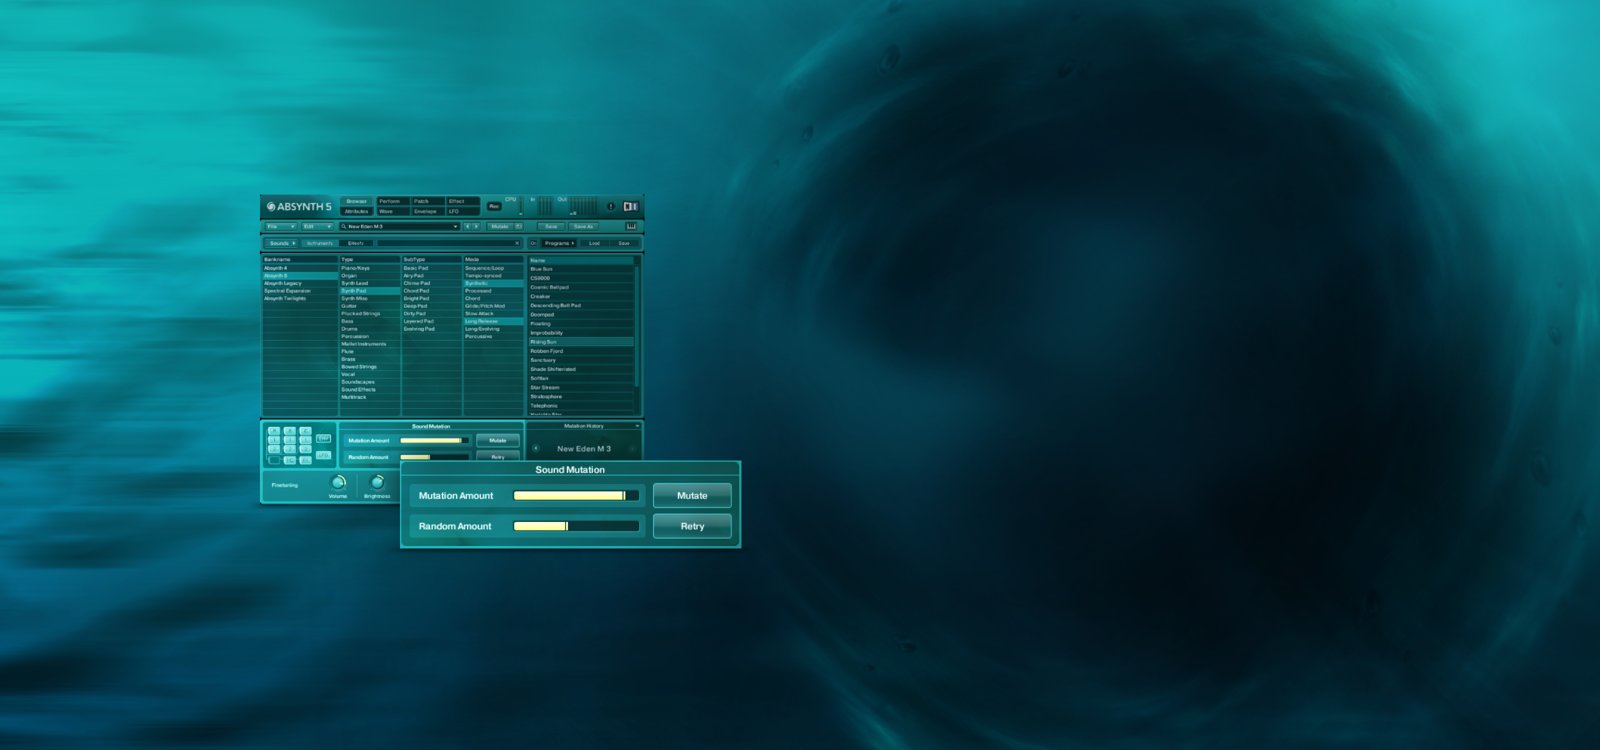Screen dimensions: 1600x750
Task: Switch to the Perform tab
Action: click(x=389, y=201)
